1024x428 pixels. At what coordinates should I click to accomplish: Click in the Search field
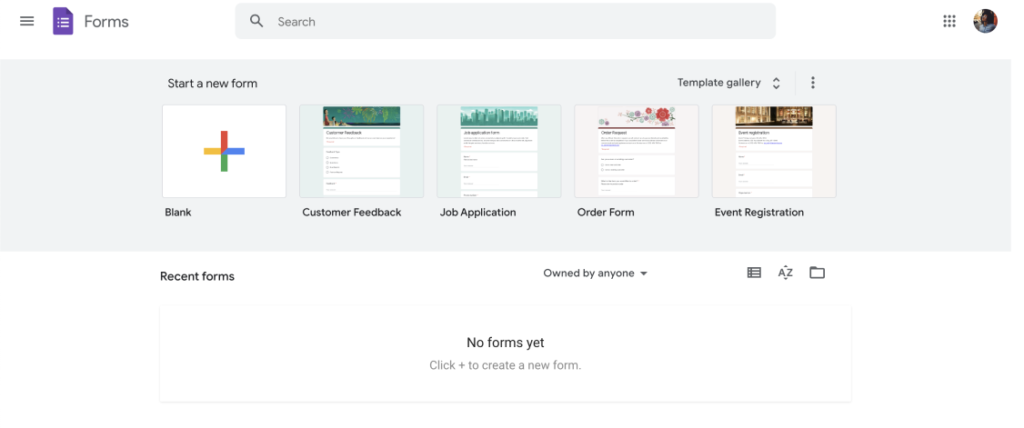[505, 21]
